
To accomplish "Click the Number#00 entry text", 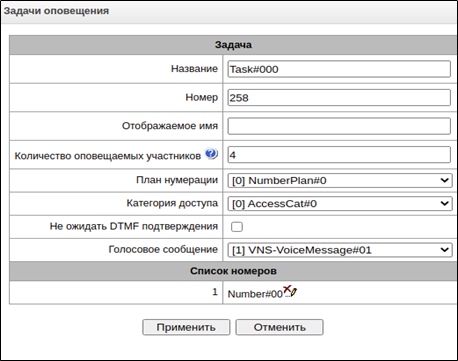I will (255, 294).
